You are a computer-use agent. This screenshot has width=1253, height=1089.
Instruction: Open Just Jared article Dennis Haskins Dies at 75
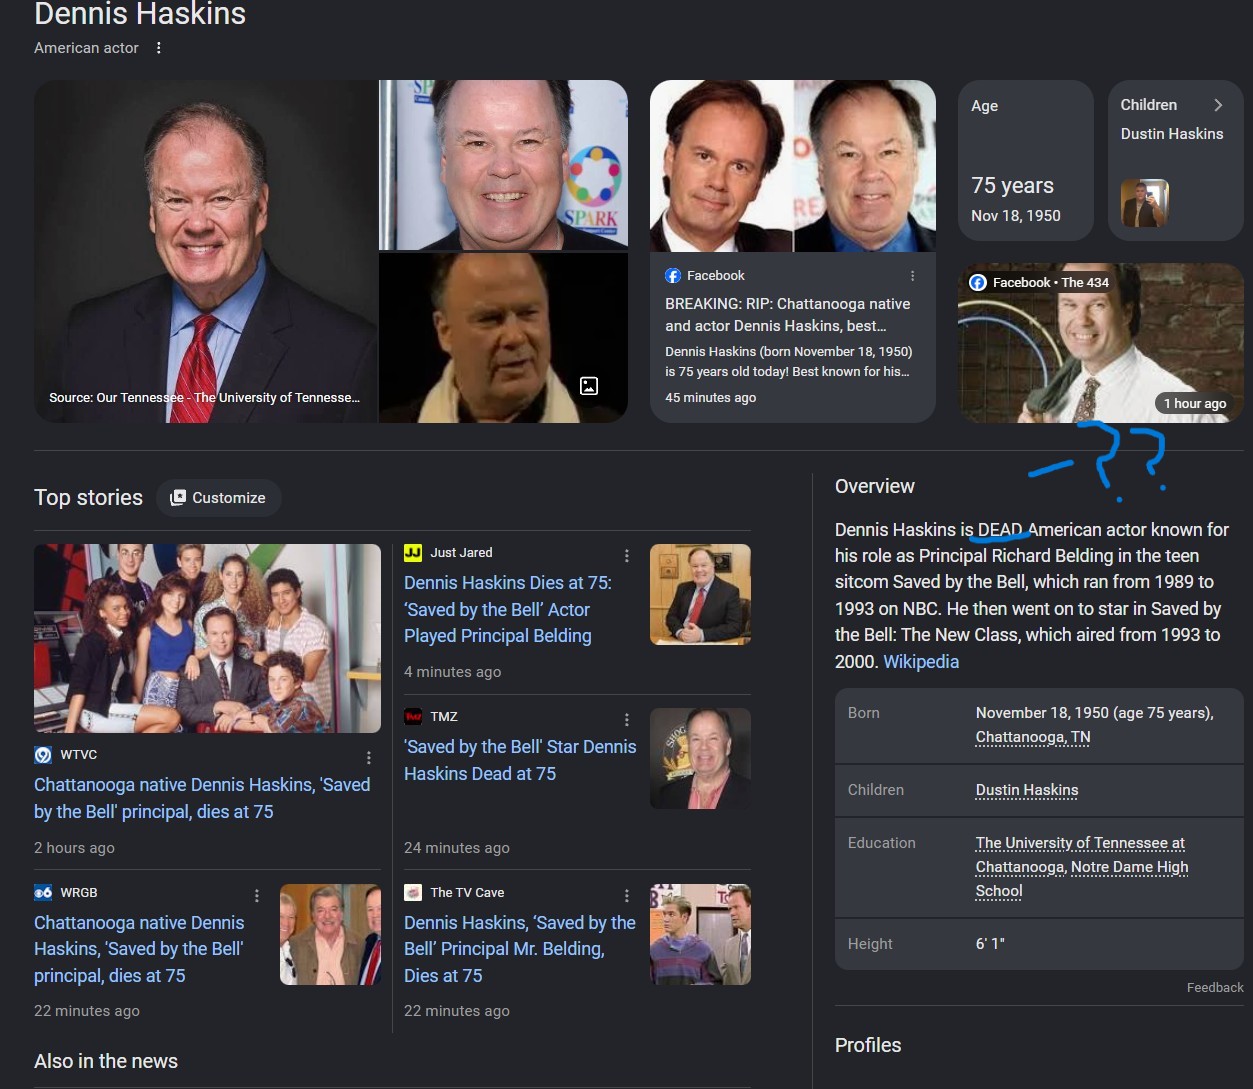pos(508,609)
